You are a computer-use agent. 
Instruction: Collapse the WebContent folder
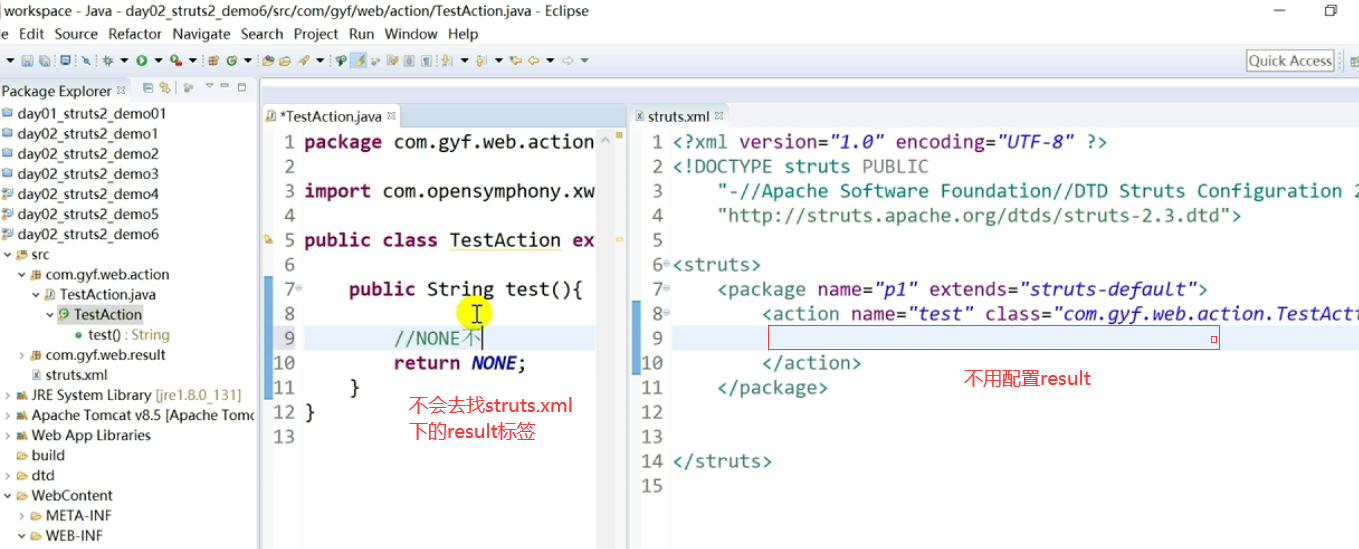click(8, 495)
